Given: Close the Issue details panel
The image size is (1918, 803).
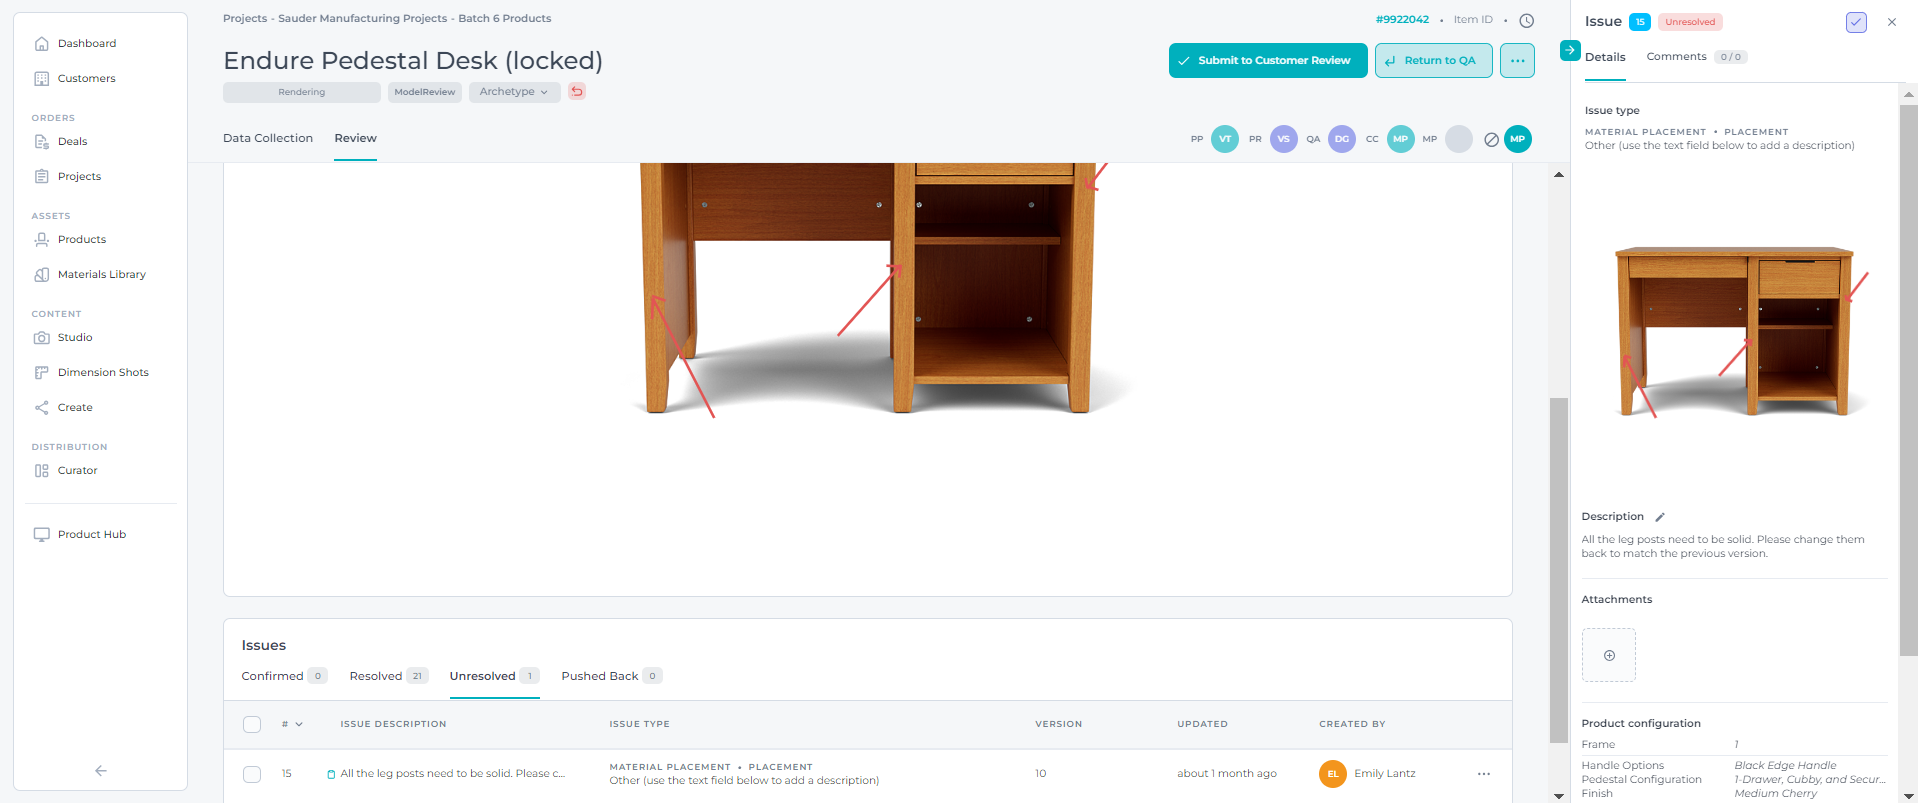Looking at the screenshot, I should (1891, 22).
